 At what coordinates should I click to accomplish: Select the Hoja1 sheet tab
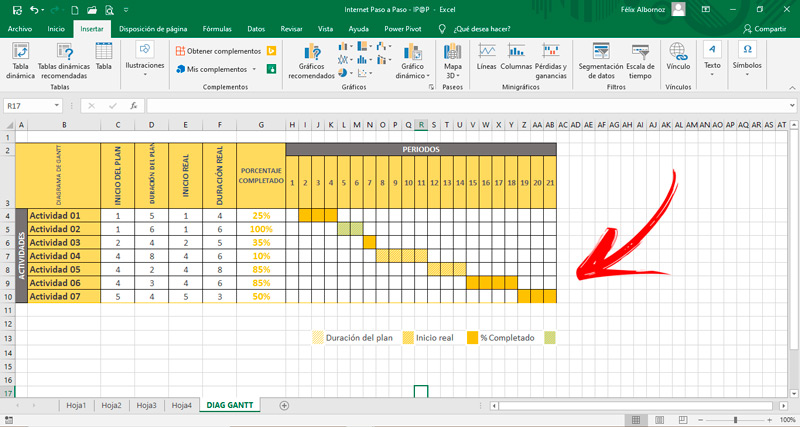[x=76, y=405]
